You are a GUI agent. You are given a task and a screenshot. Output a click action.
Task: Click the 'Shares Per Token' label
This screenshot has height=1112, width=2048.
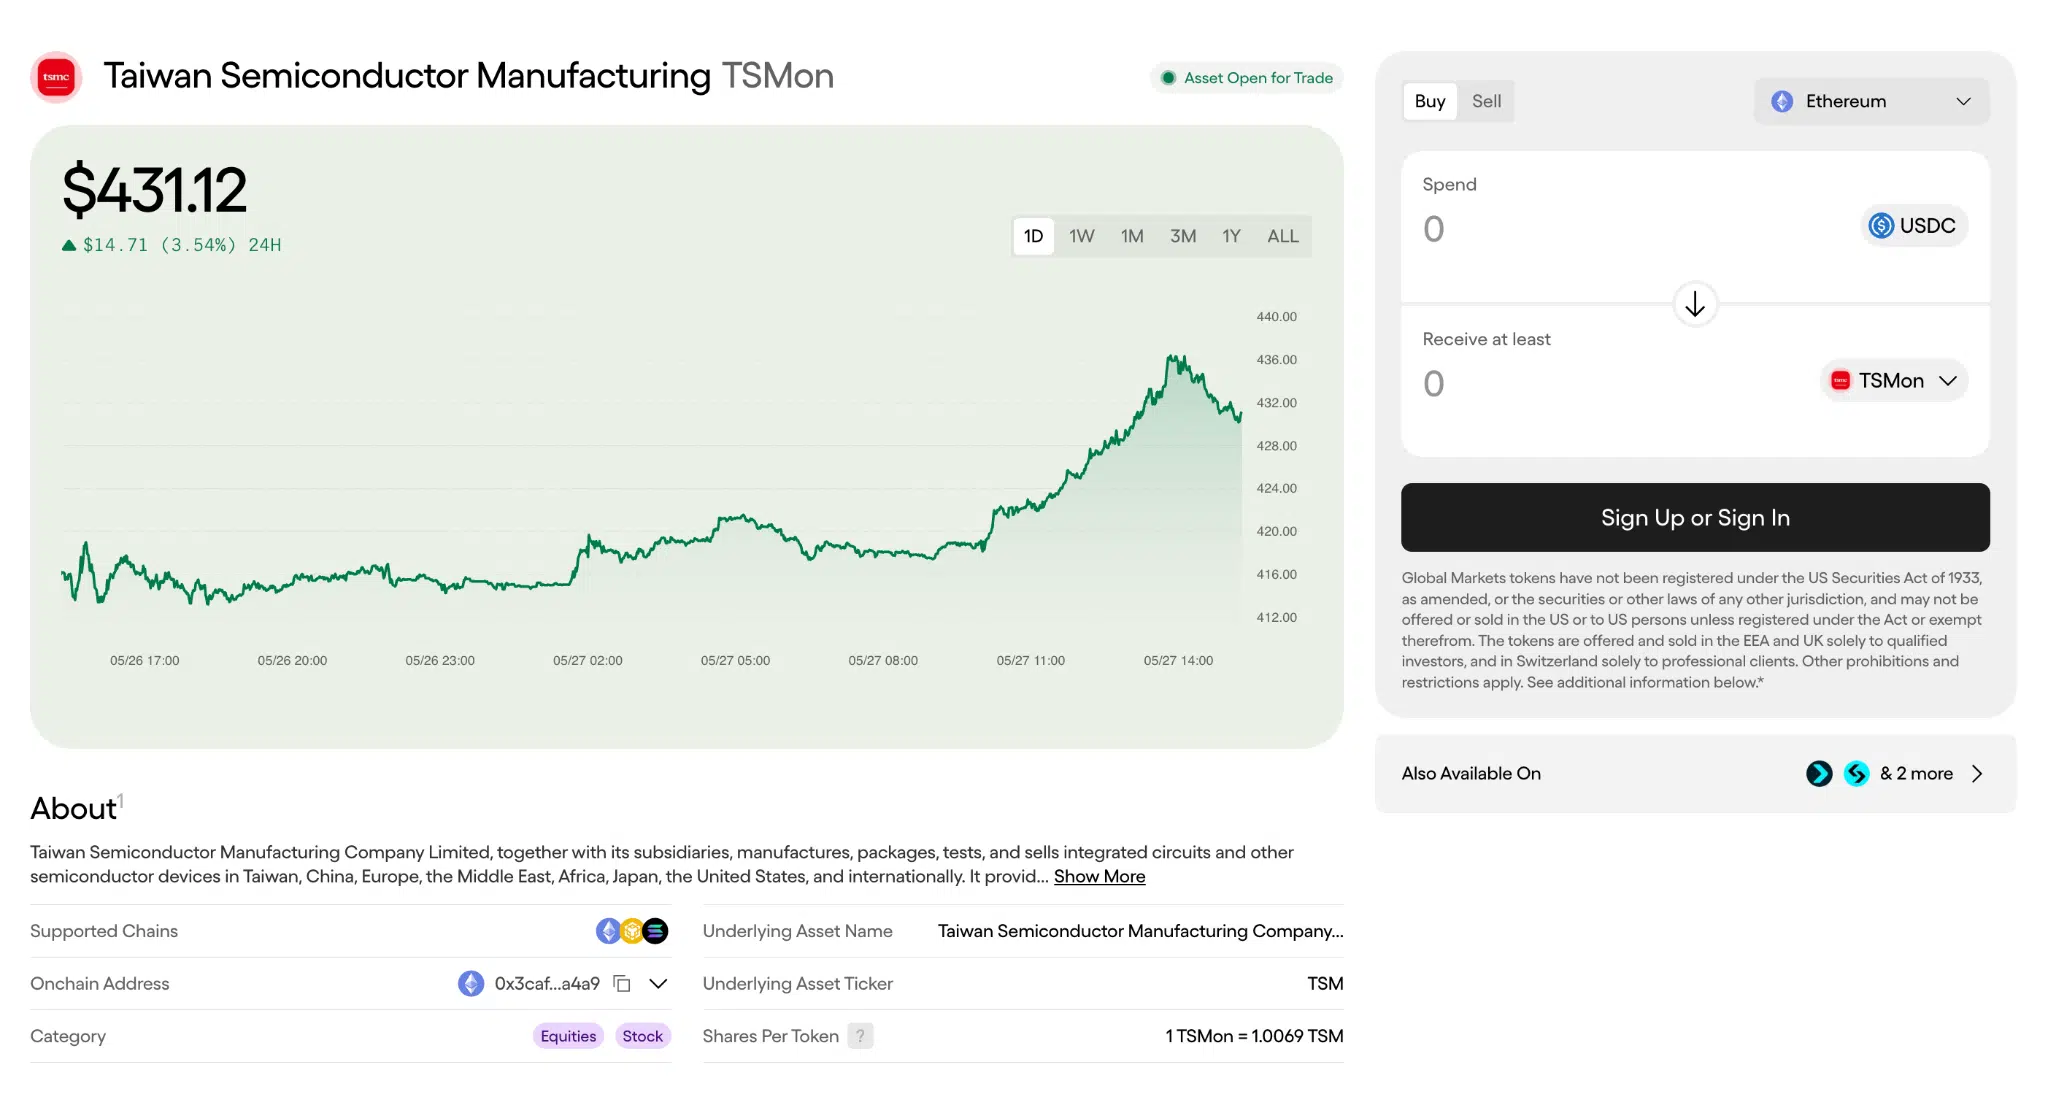coord(771,1037)
